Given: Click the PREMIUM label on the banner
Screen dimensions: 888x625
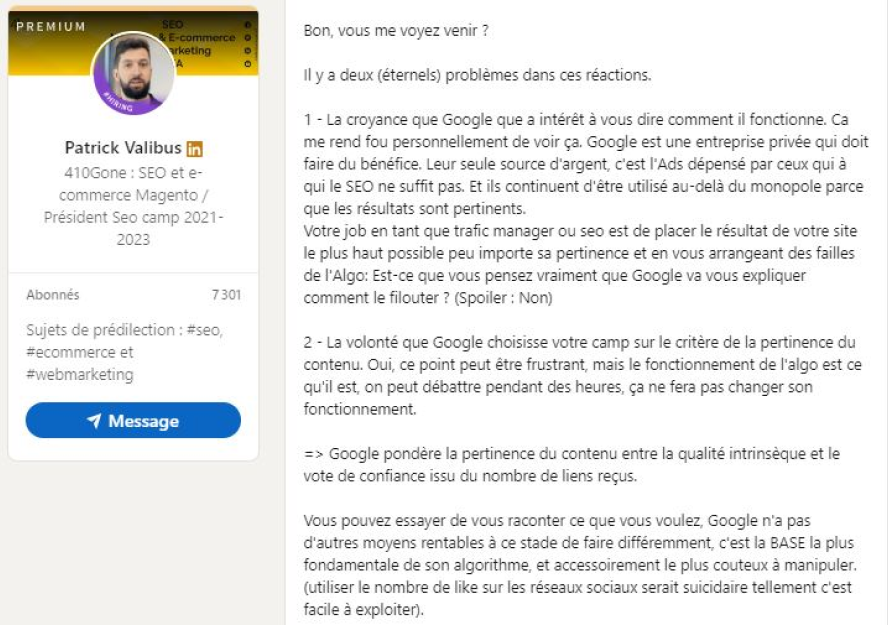Looking at the screenshot, I should (x=51, y=27).
